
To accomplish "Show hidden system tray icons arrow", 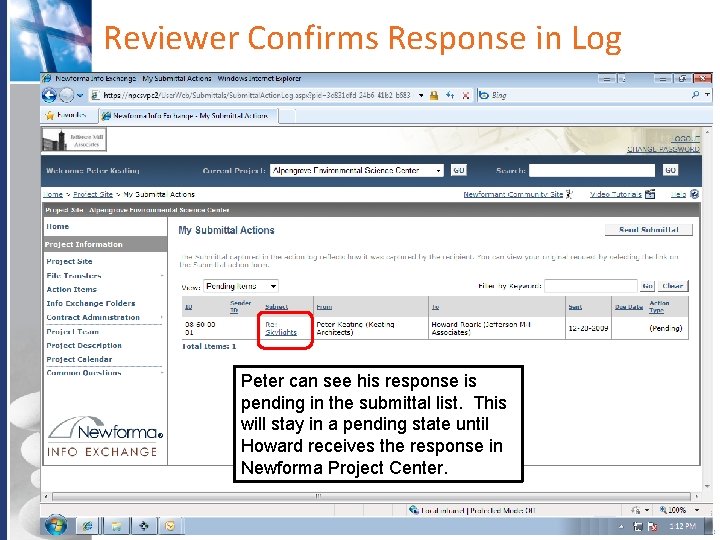I will click(621, 527).
